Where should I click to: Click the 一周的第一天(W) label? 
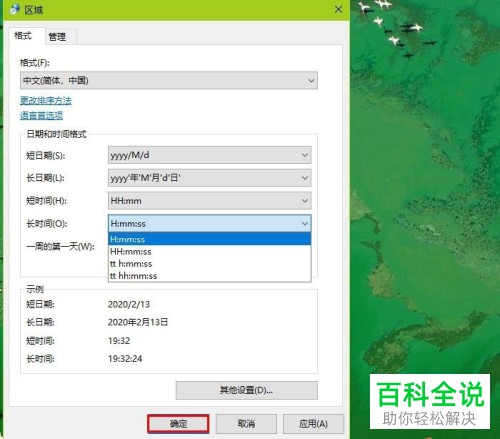(60, 246)
